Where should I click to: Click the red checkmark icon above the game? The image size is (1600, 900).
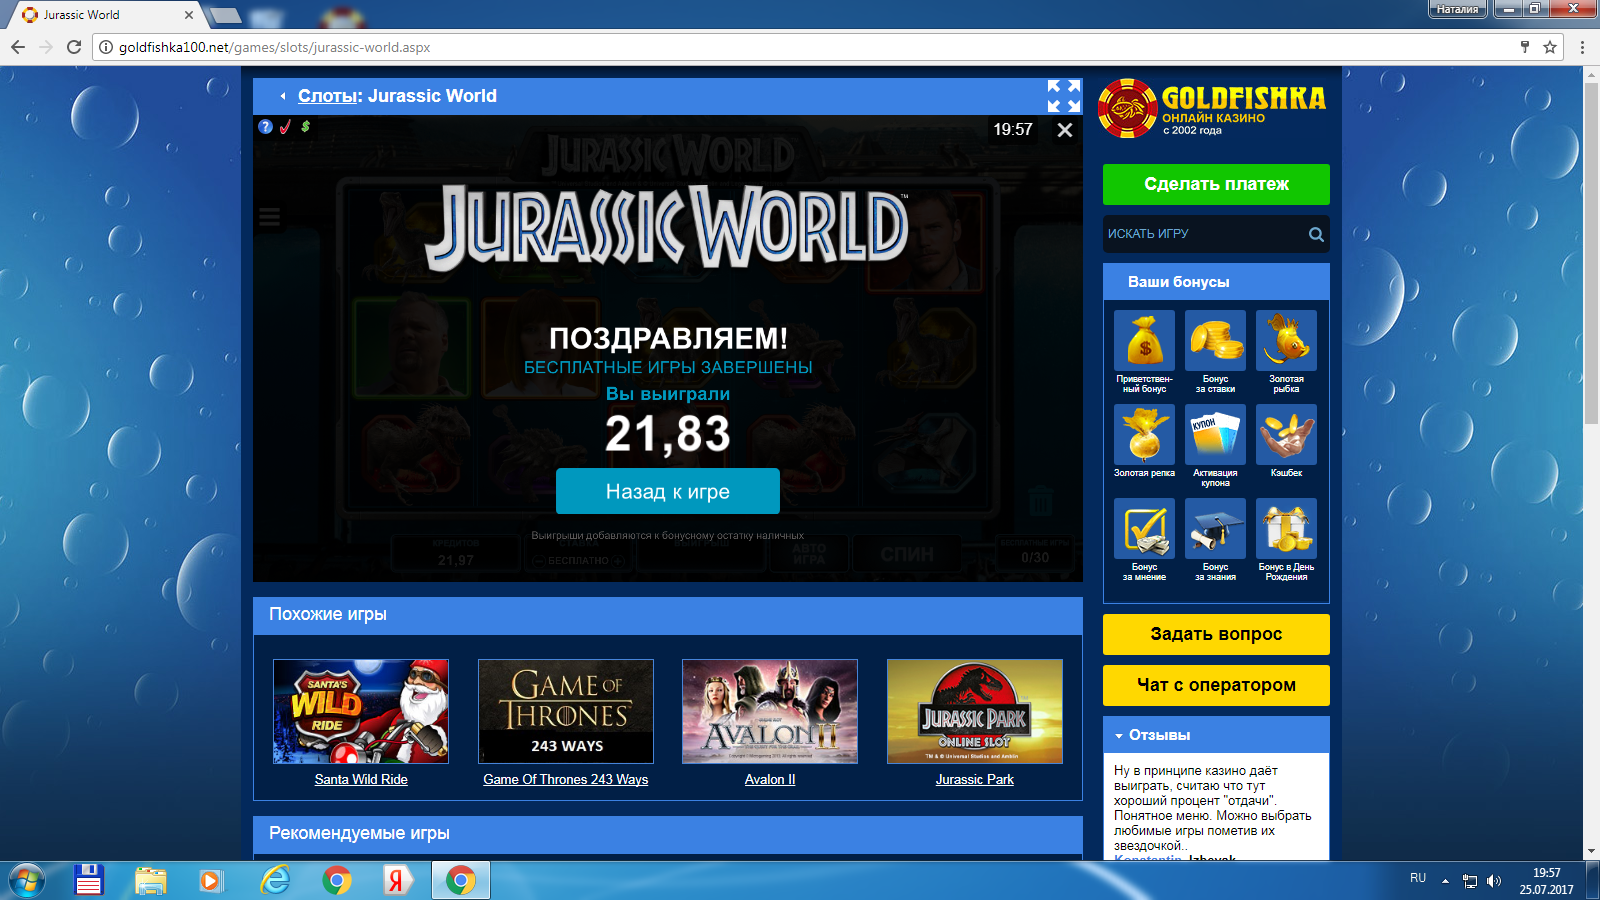click(285, 127)
